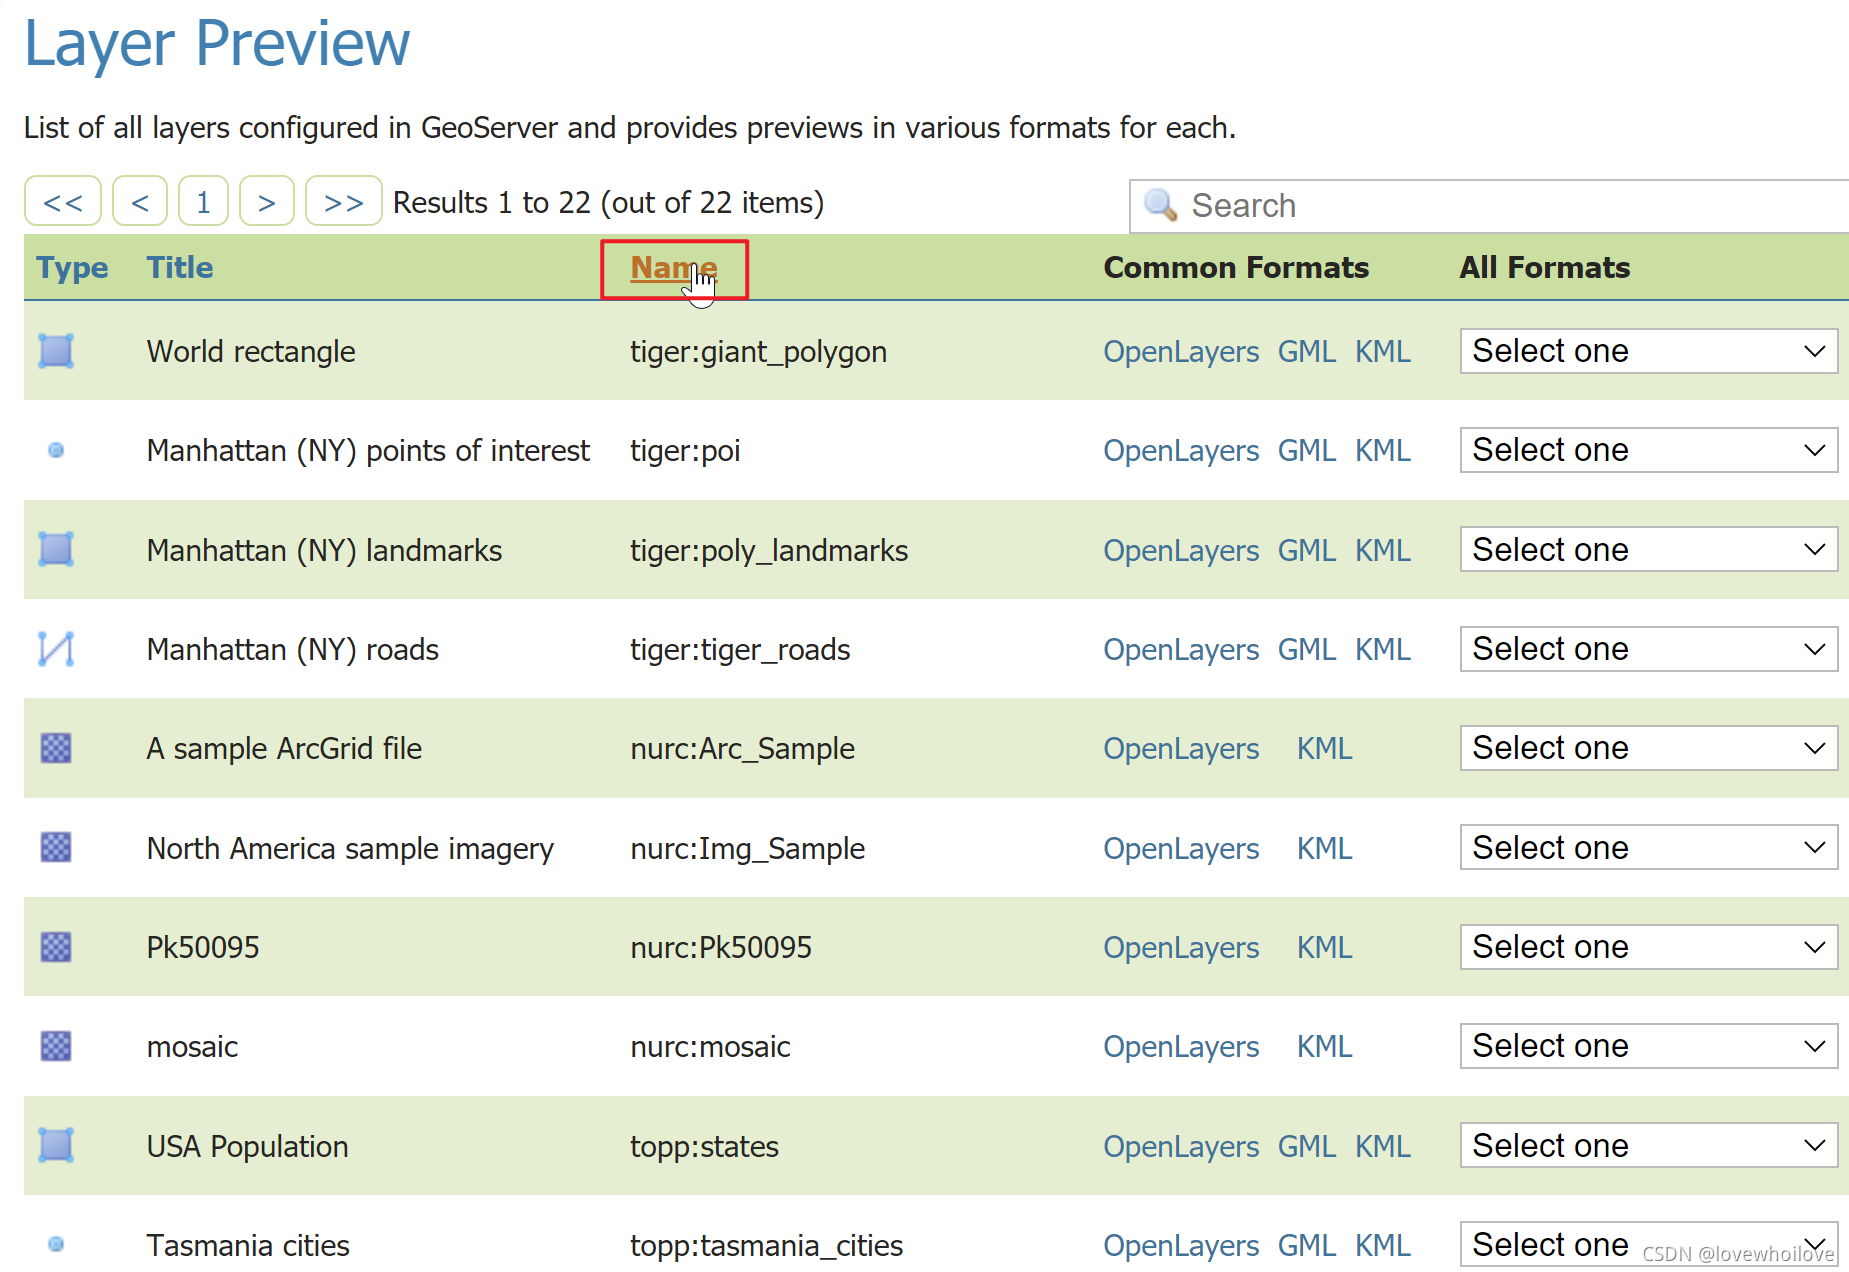Open All Formats dropdown for nurc:Pk50095
Viewport: 1849px width, 1272px height.
1648,946
